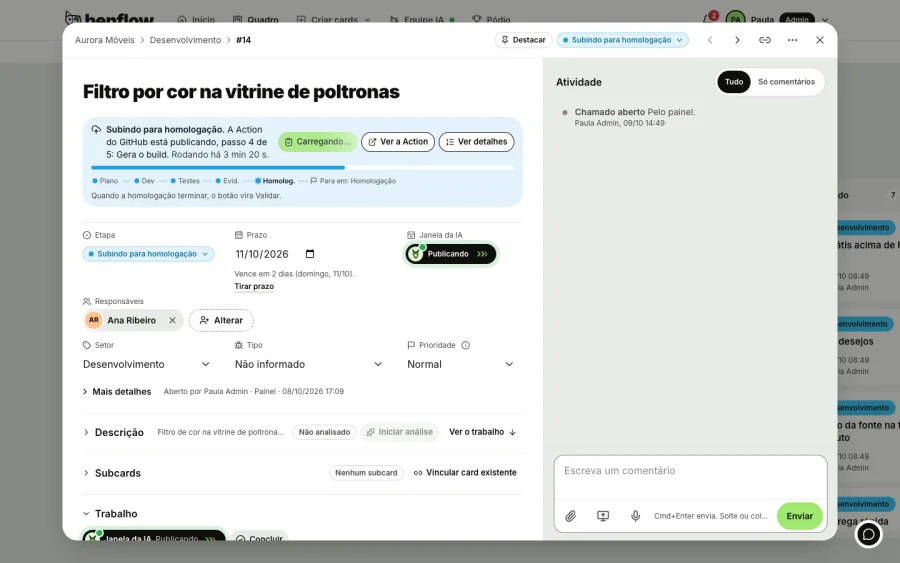The image size is (900, 563).
Task: Select the Plano step marker
Action: (x=105, y=181)
